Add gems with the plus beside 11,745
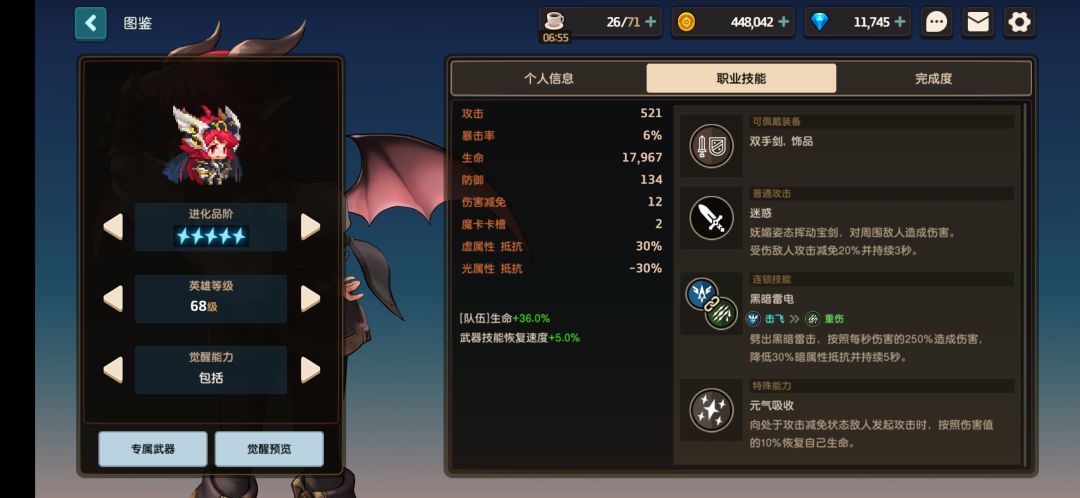Image resolution: width=1080 pixels, height=498 pixels. (900, 22)
